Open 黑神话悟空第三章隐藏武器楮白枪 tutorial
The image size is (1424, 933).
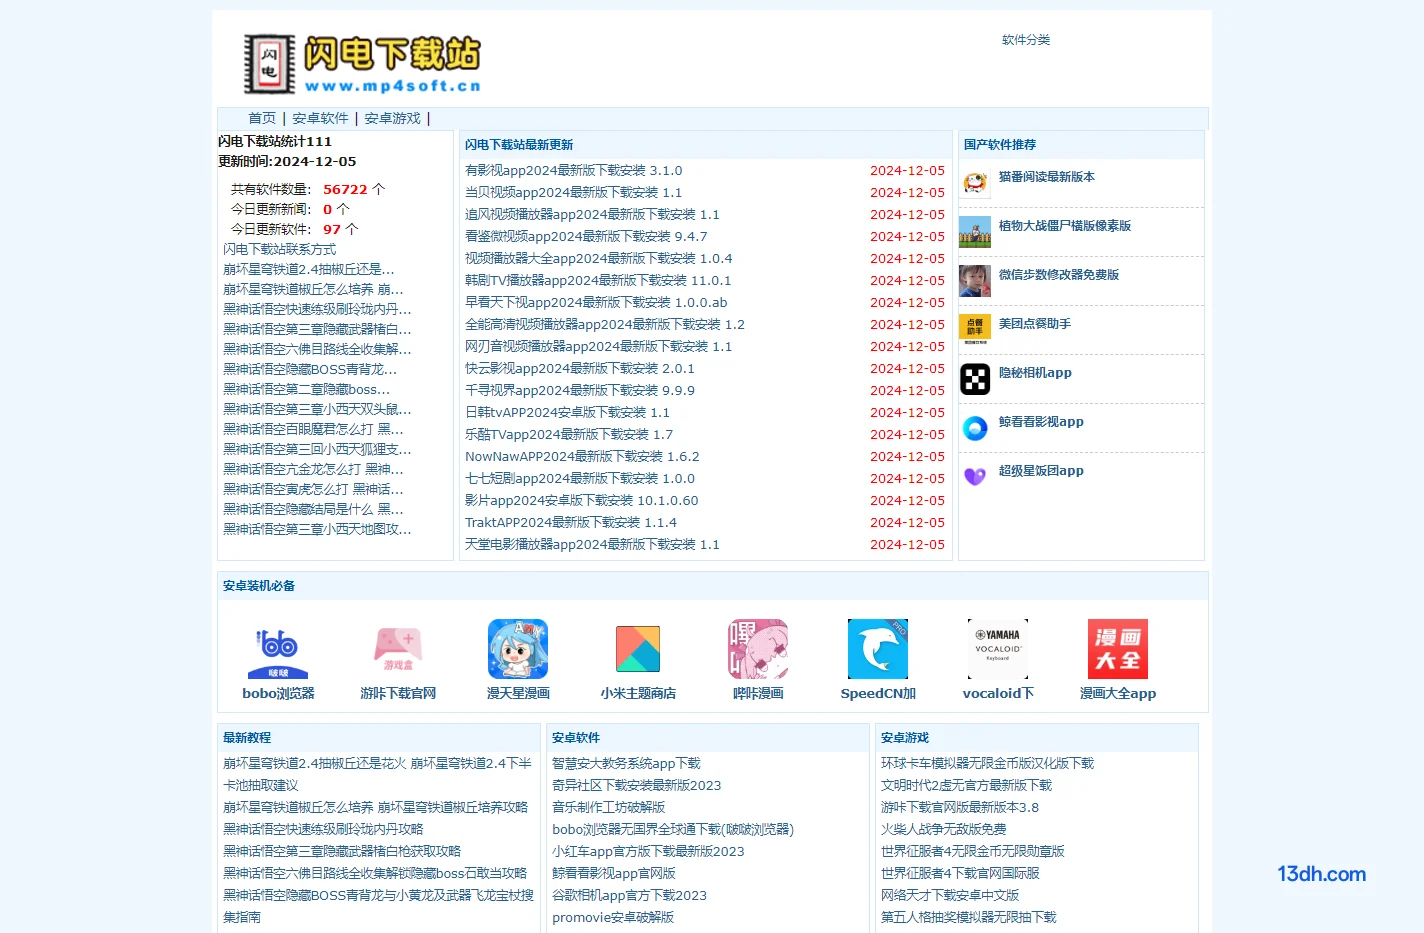342,851
